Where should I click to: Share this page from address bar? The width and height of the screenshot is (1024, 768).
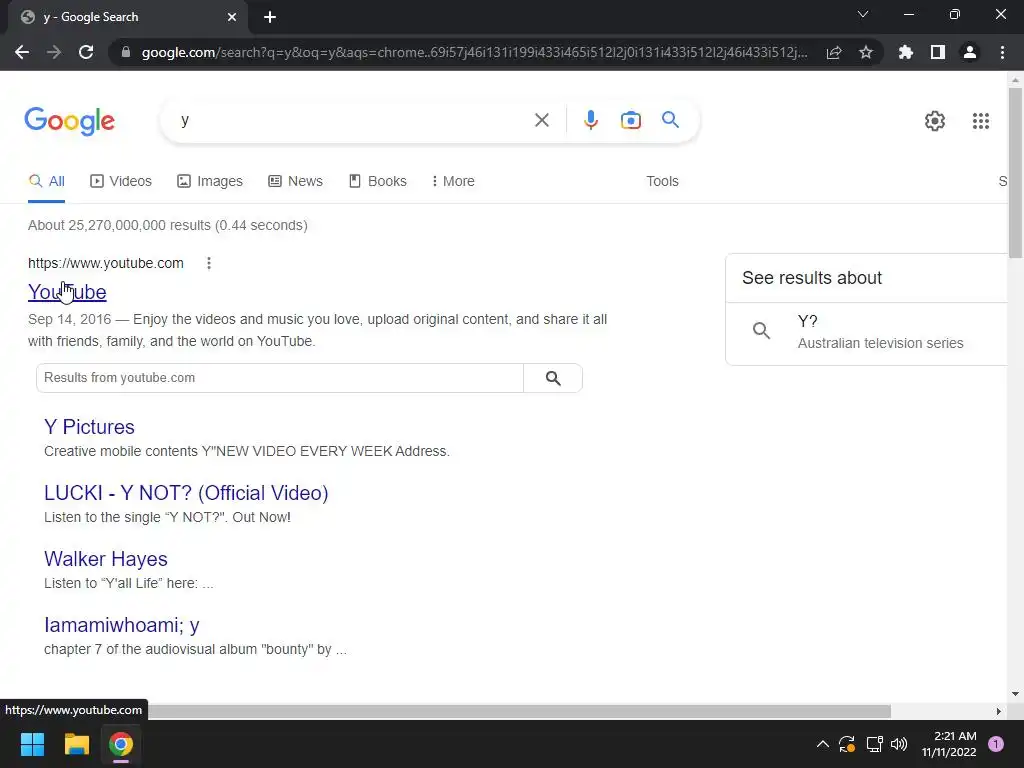coord(834,52)
